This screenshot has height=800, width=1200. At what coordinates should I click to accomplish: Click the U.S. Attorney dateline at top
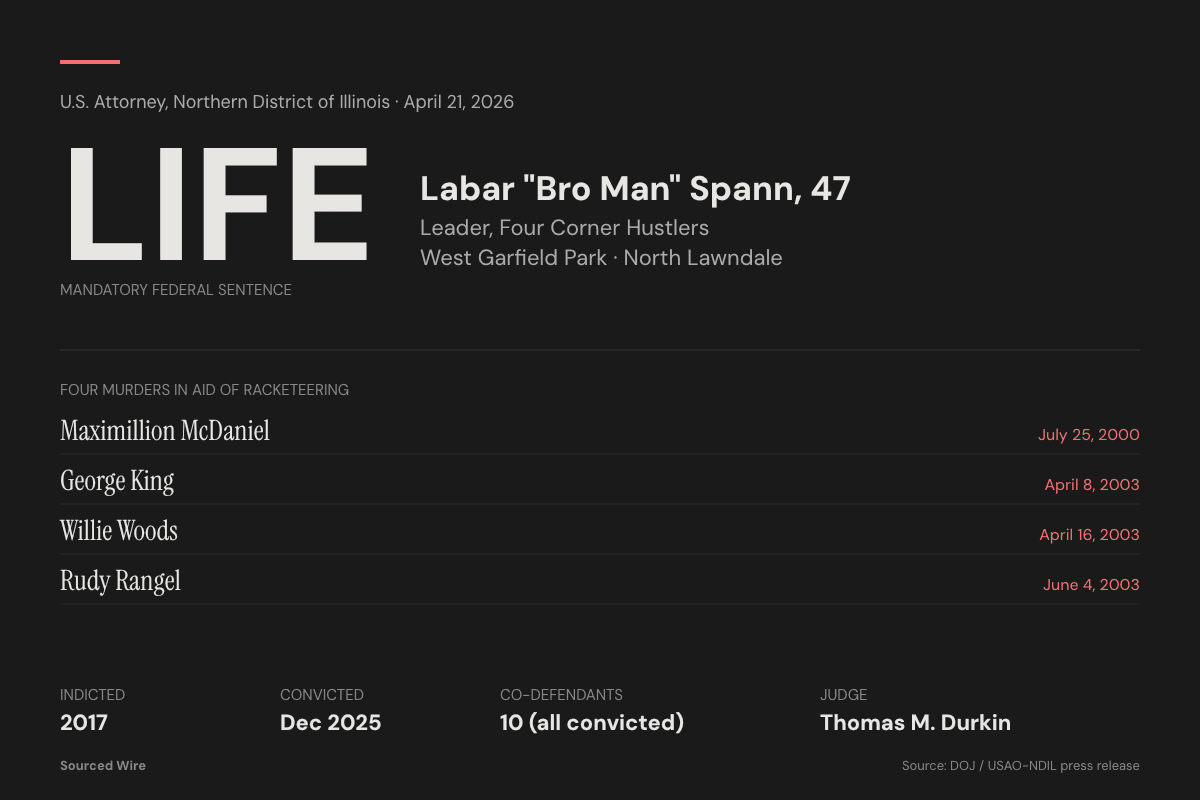287,102
